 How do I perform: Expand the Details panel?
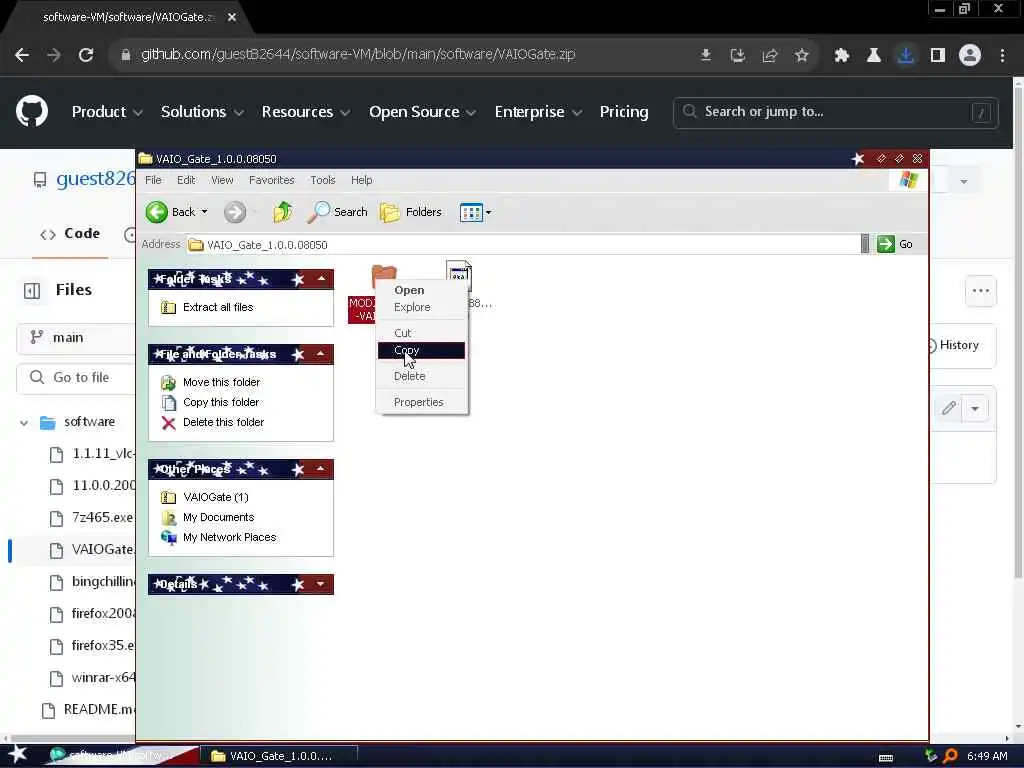coord(321,584)
